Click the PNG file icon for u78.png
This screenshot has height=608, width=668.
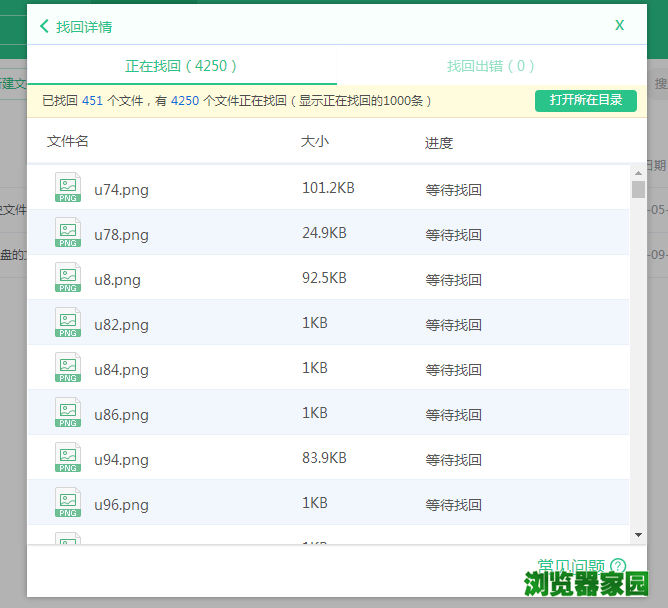[68, 233]
